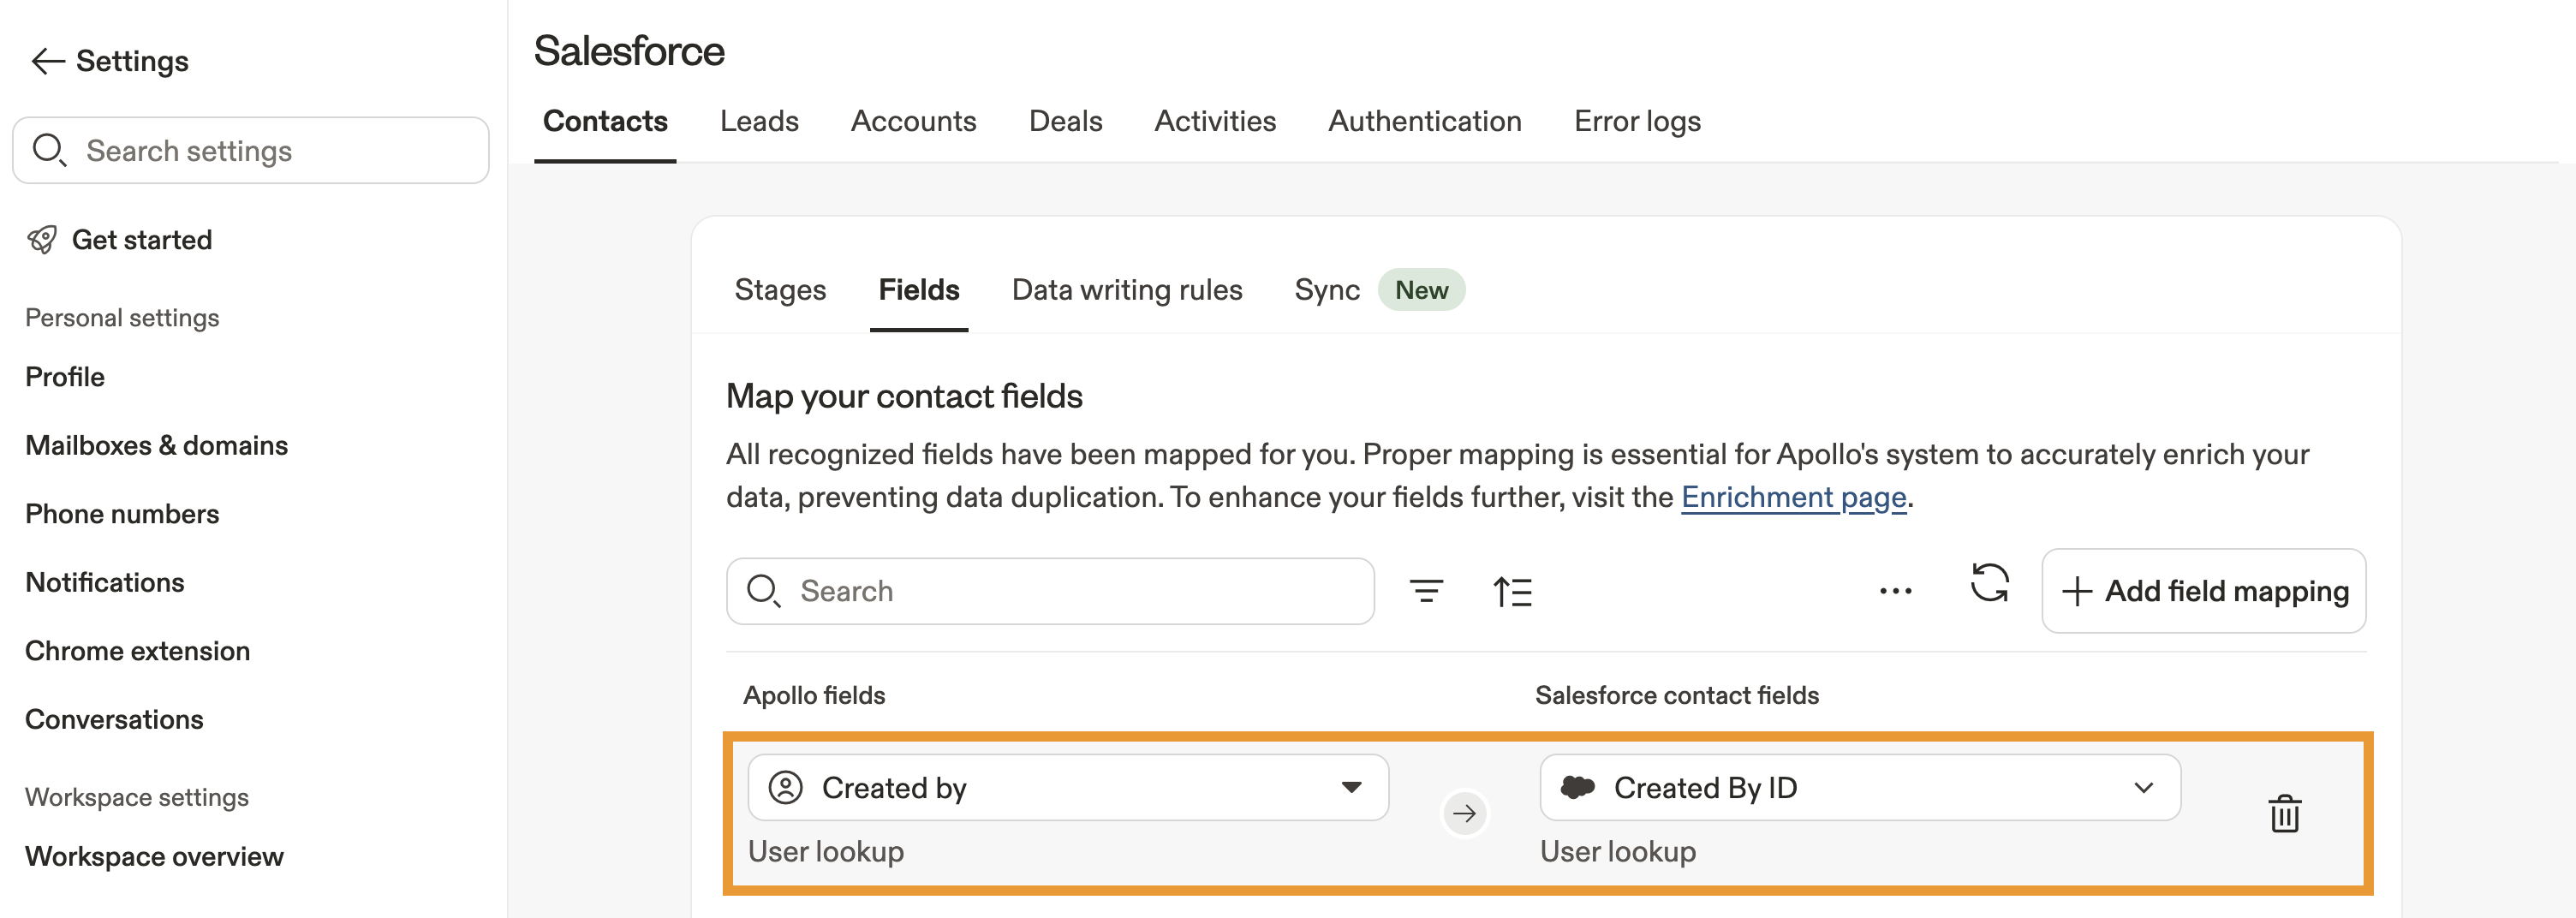Click the 'Map your contact fields' heading
The image size is (2576, 918).
(x=904, y=397)
